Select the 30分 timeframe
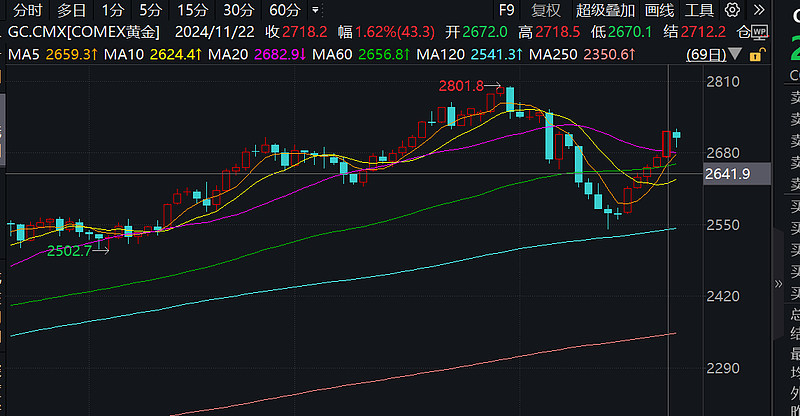Screen dimensions: 800x416 [x=239, y=10]
